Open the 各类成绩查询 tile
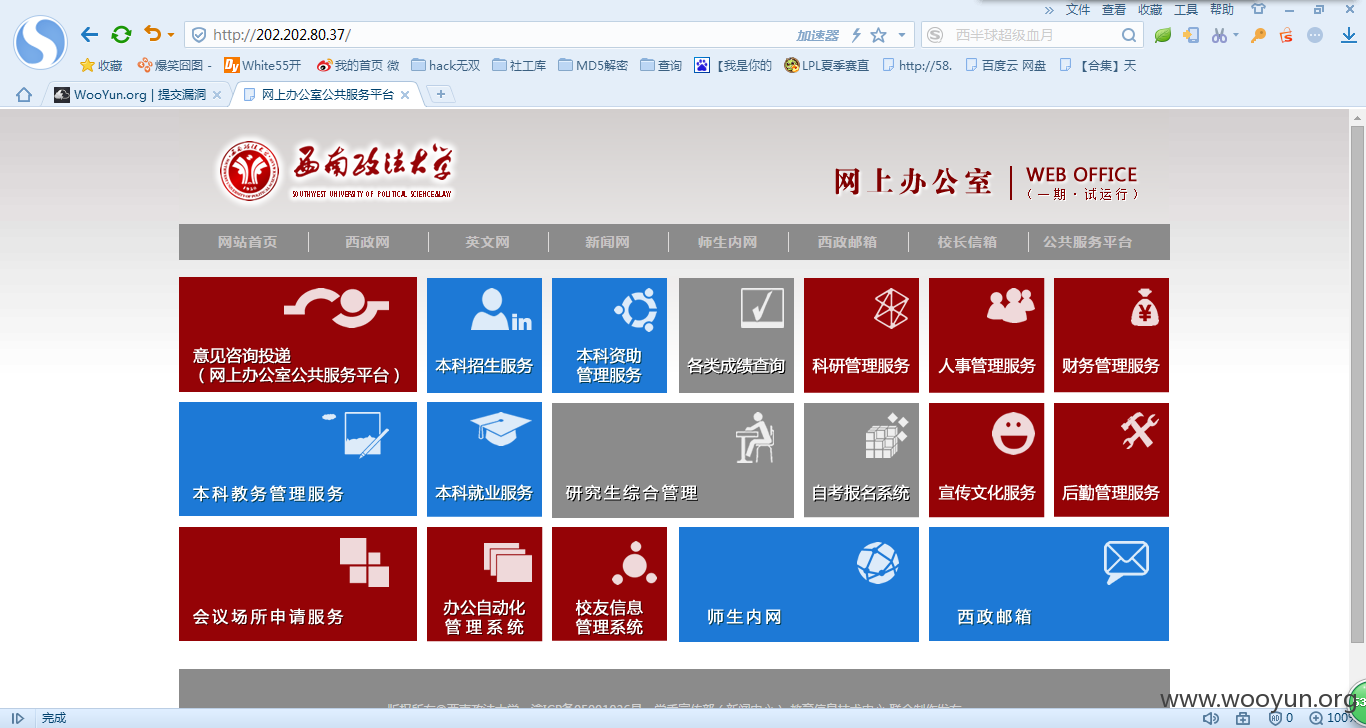Screen dimensions: 1366x728 pyautogui.click(x=736, y=335)
